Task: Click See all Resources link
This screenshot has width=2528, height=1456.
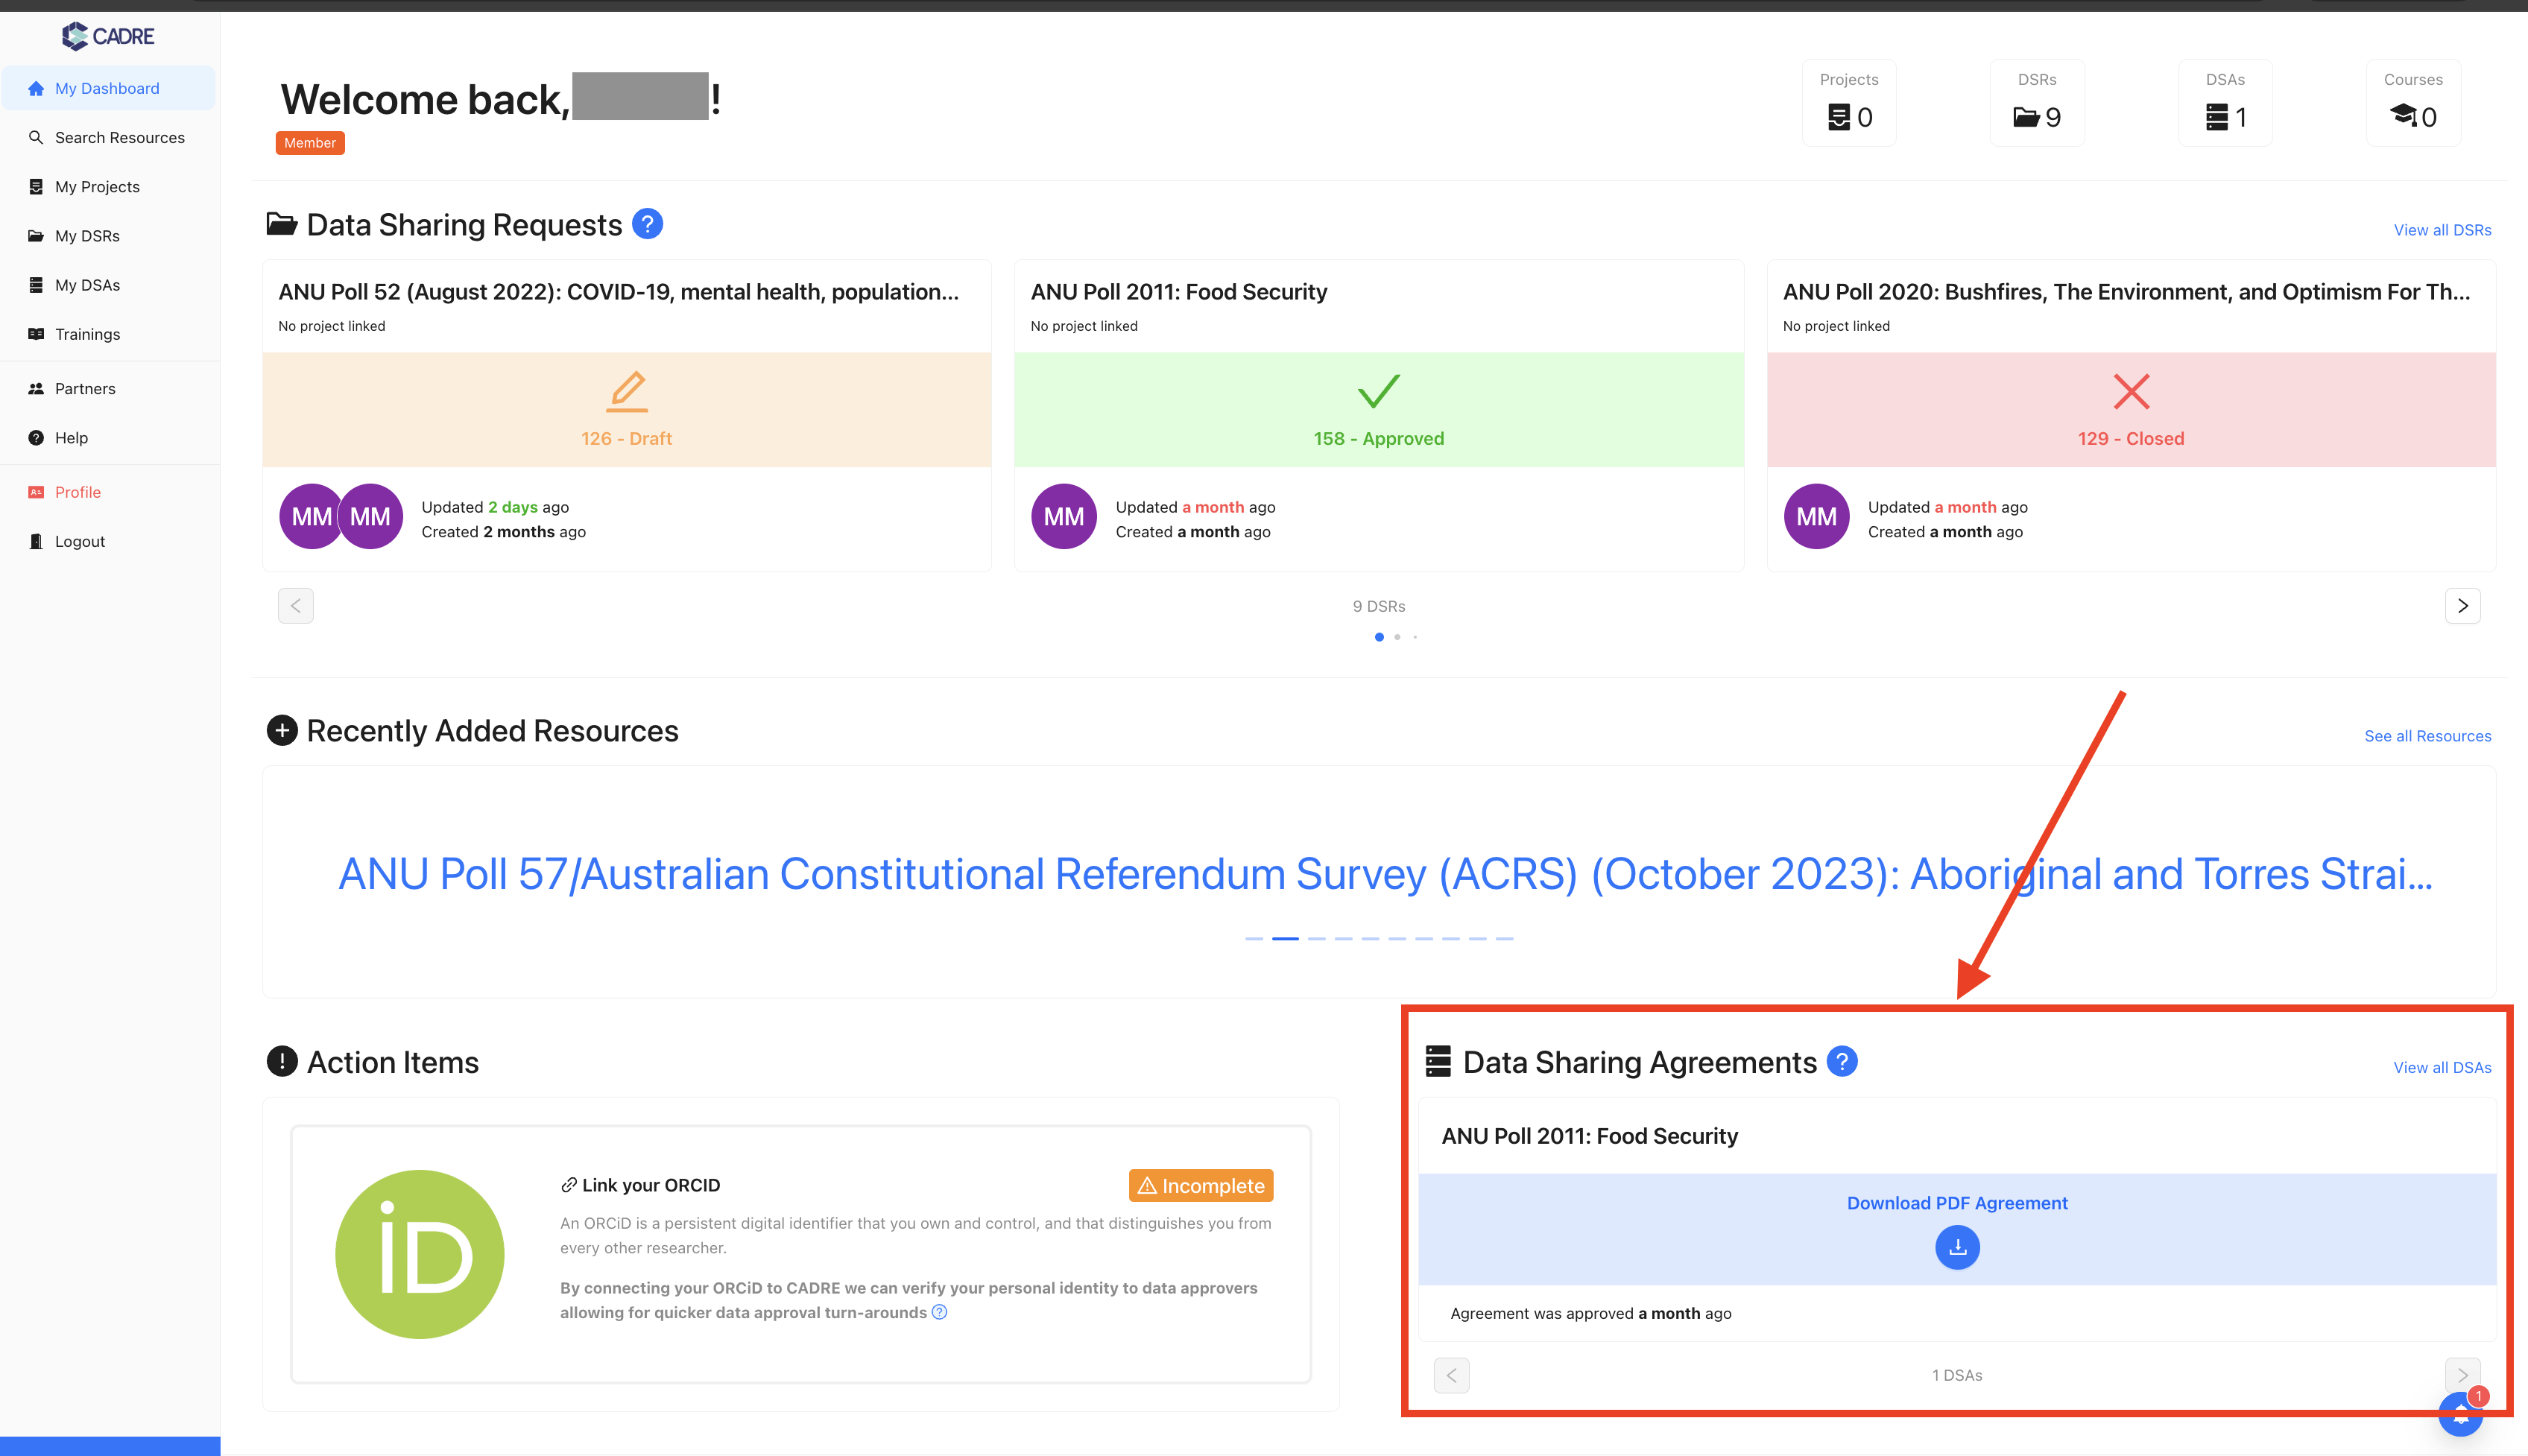Action: (2427, 736)
